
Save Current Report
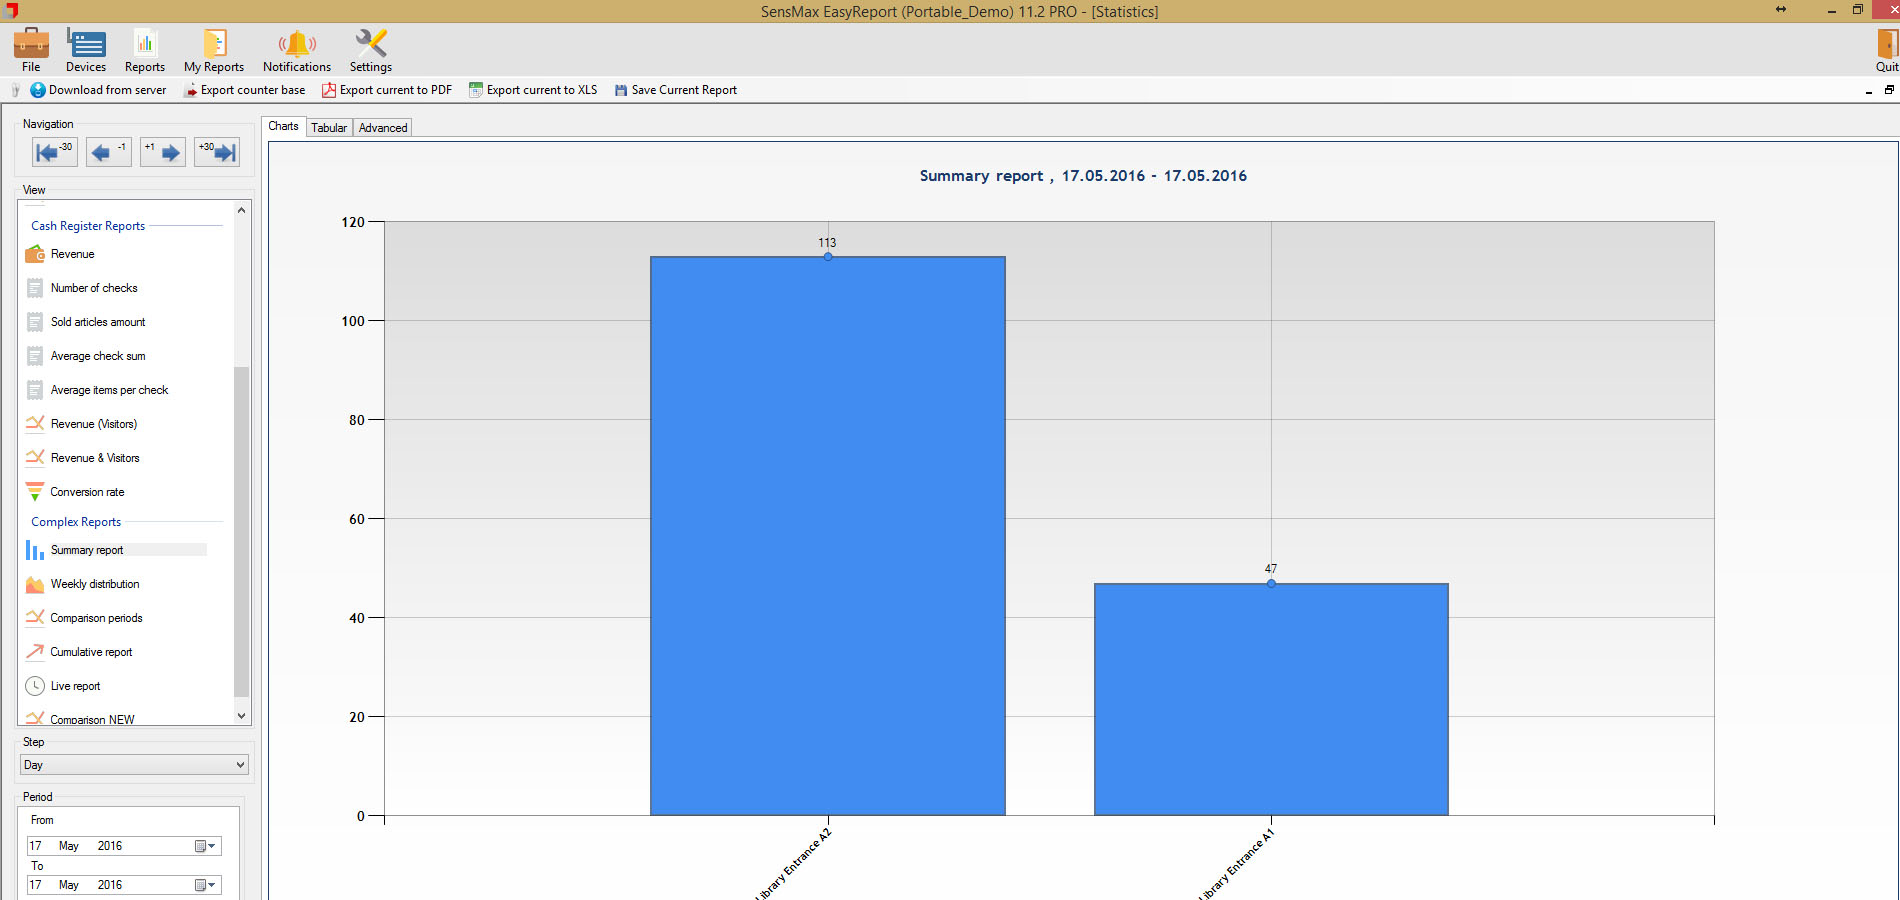(x=676, y=90)
